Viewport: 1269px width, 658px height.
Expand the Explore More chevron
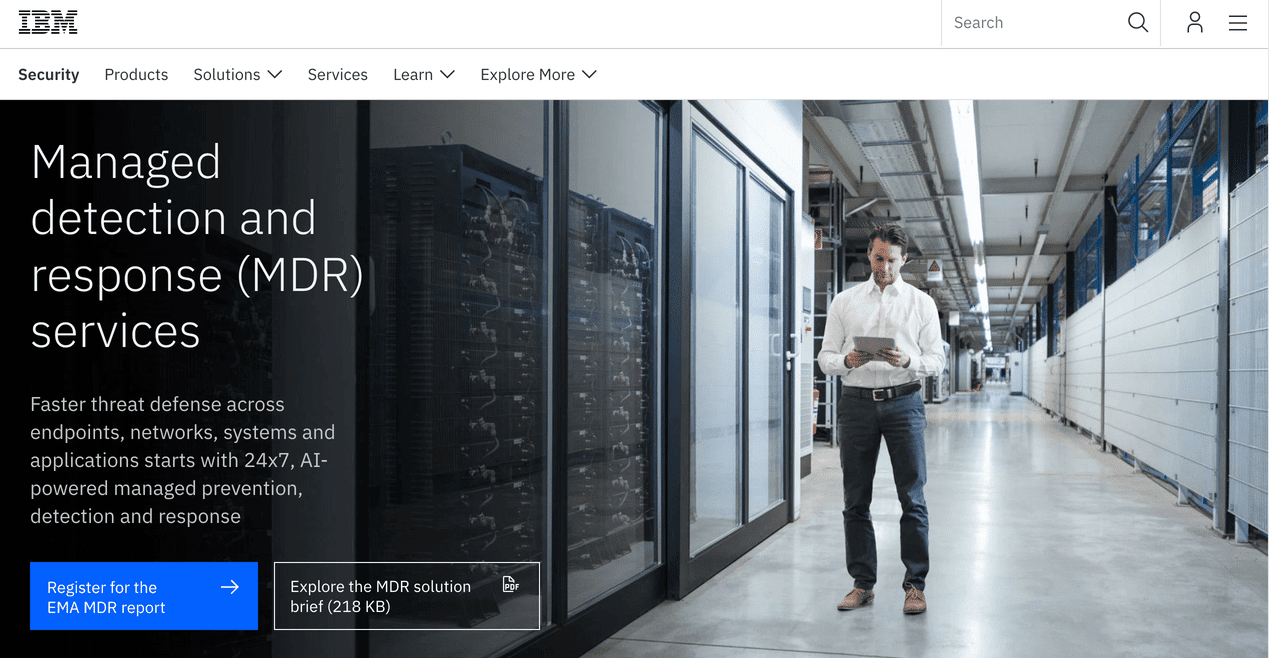590,74
